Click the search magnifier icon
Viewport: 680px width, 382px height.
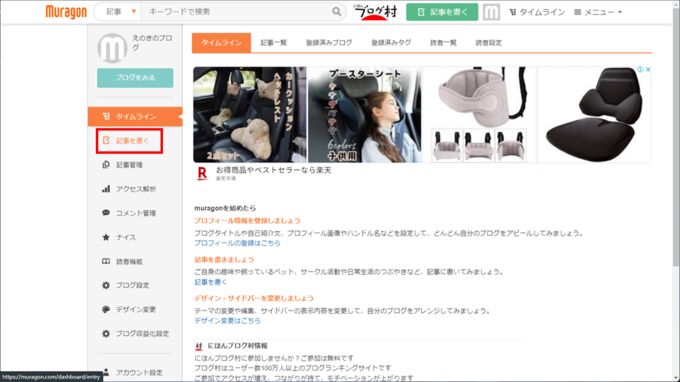pyautogui.click(x=337, y=12)
